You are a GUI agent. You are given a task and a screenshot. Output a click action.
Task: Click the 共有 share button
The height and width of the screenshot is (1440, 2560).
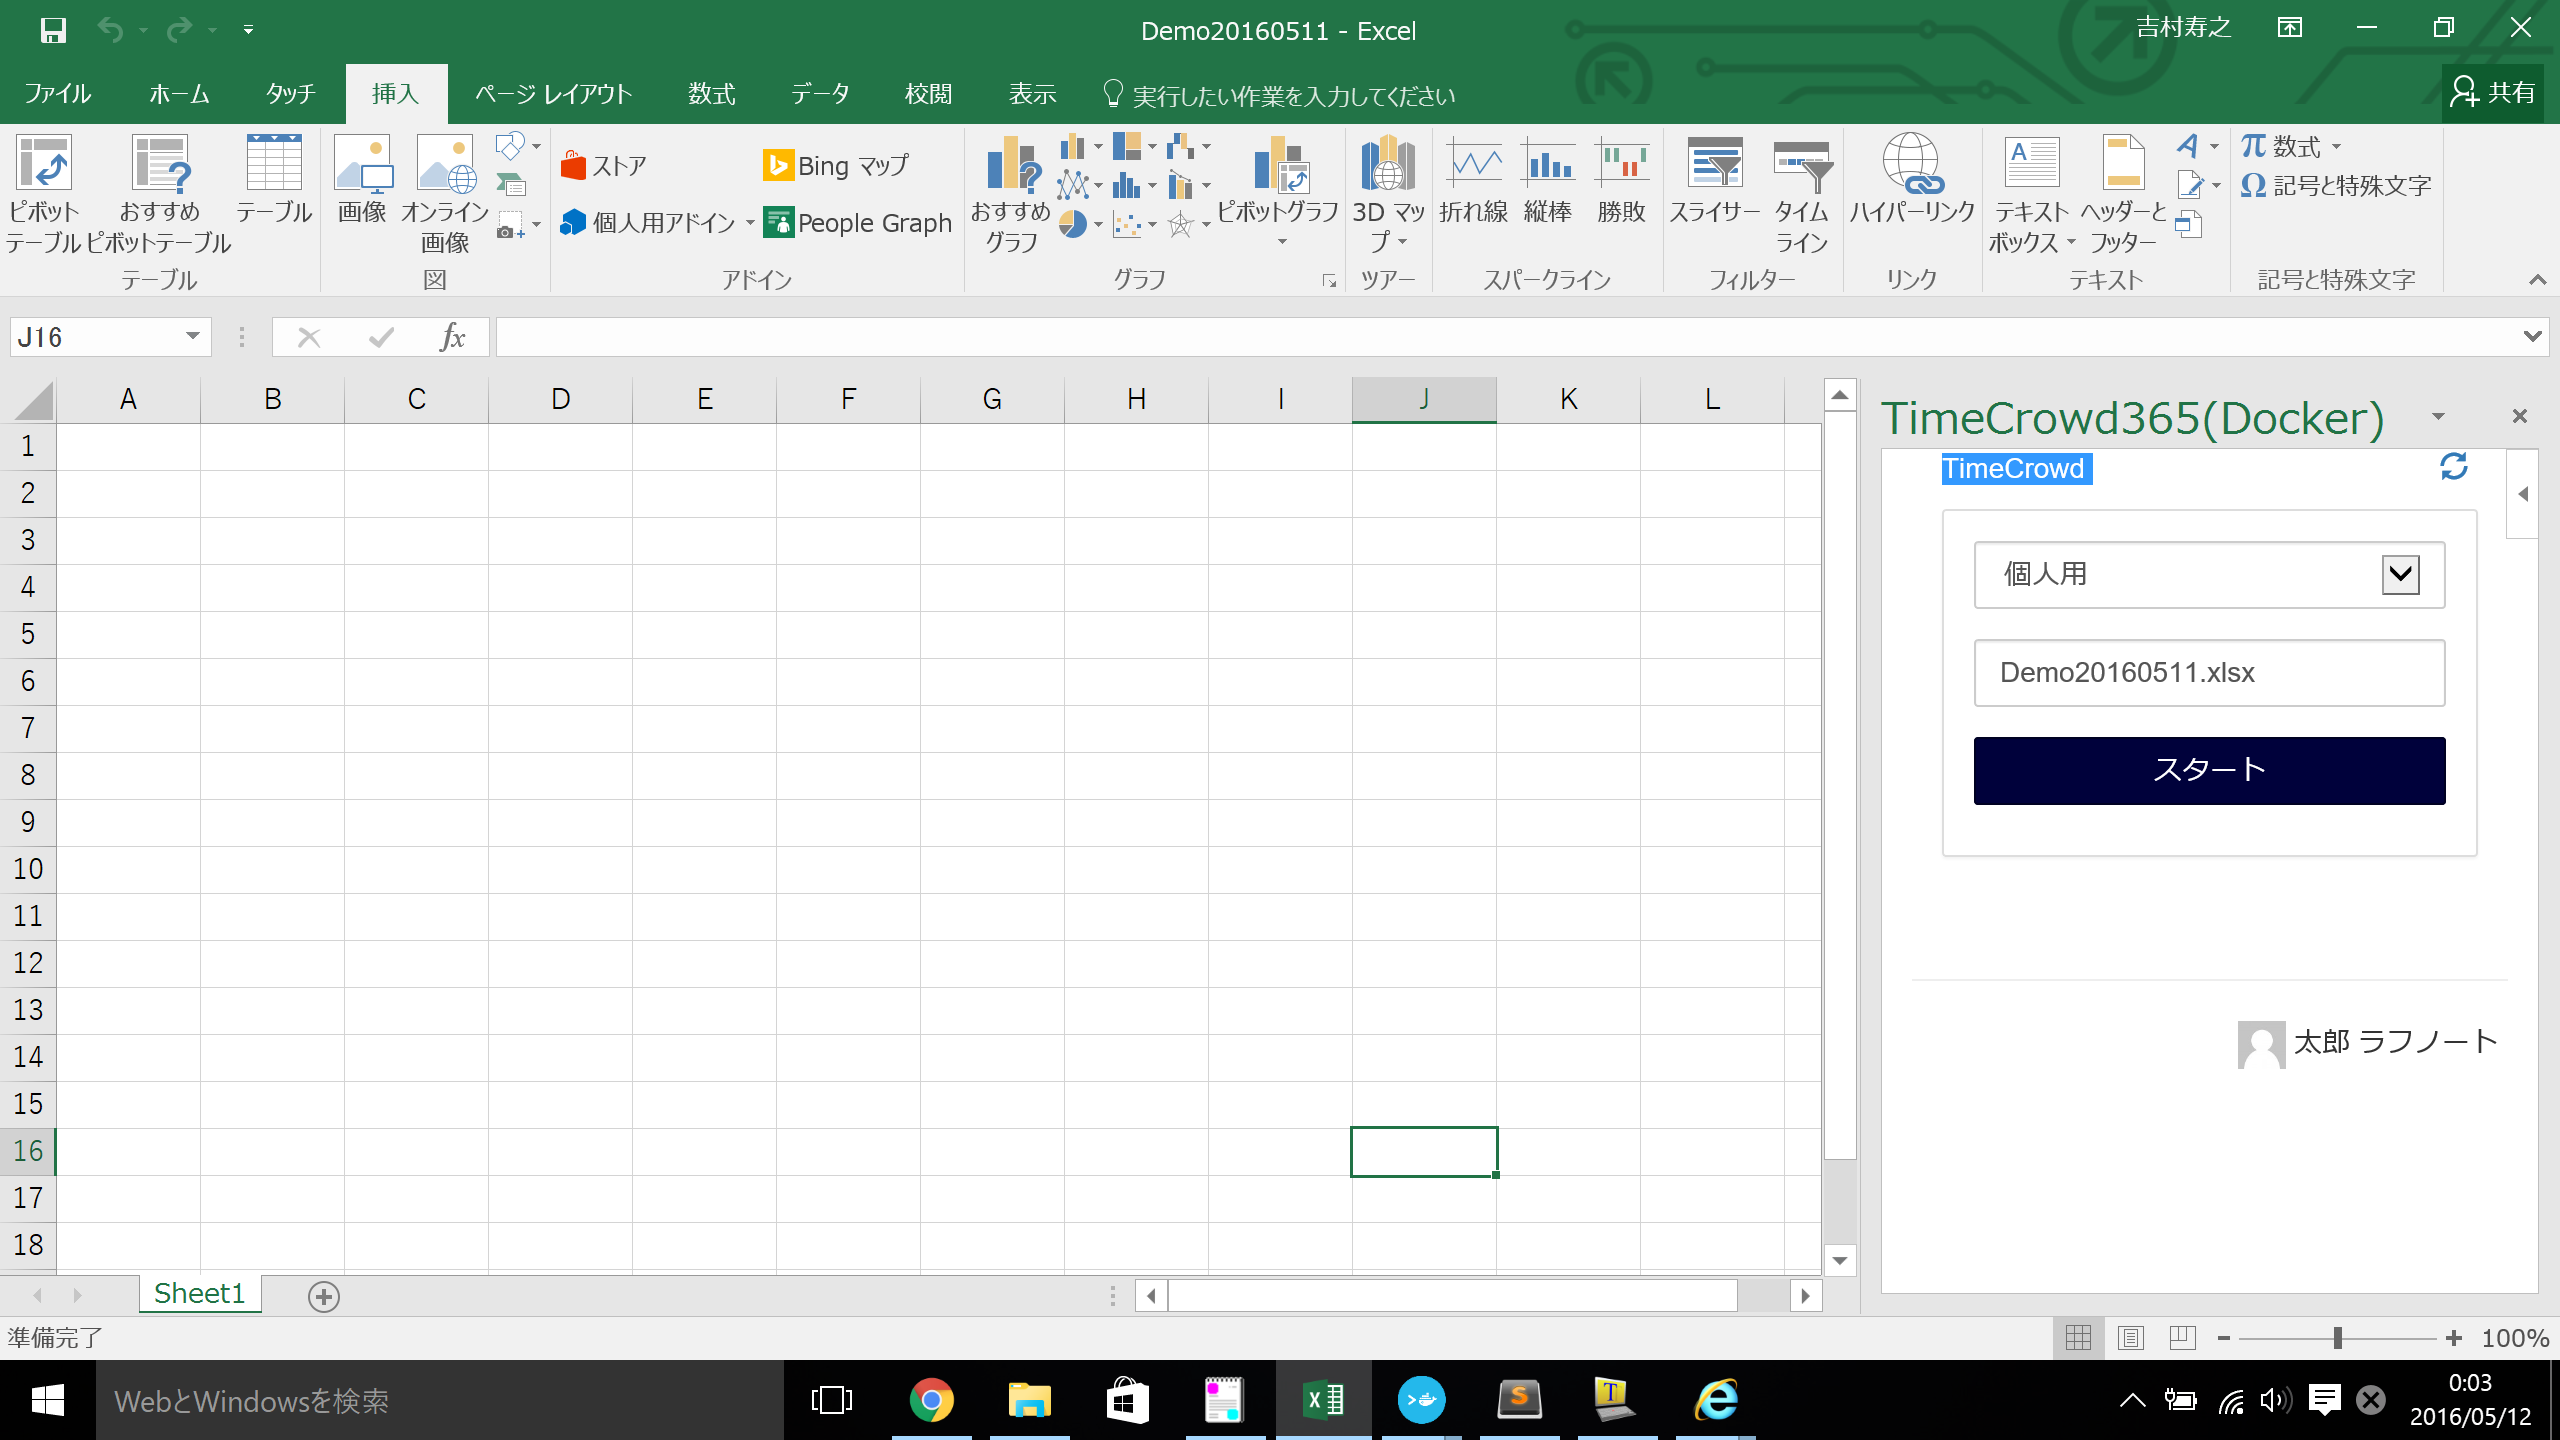[x=2492, y=93]
